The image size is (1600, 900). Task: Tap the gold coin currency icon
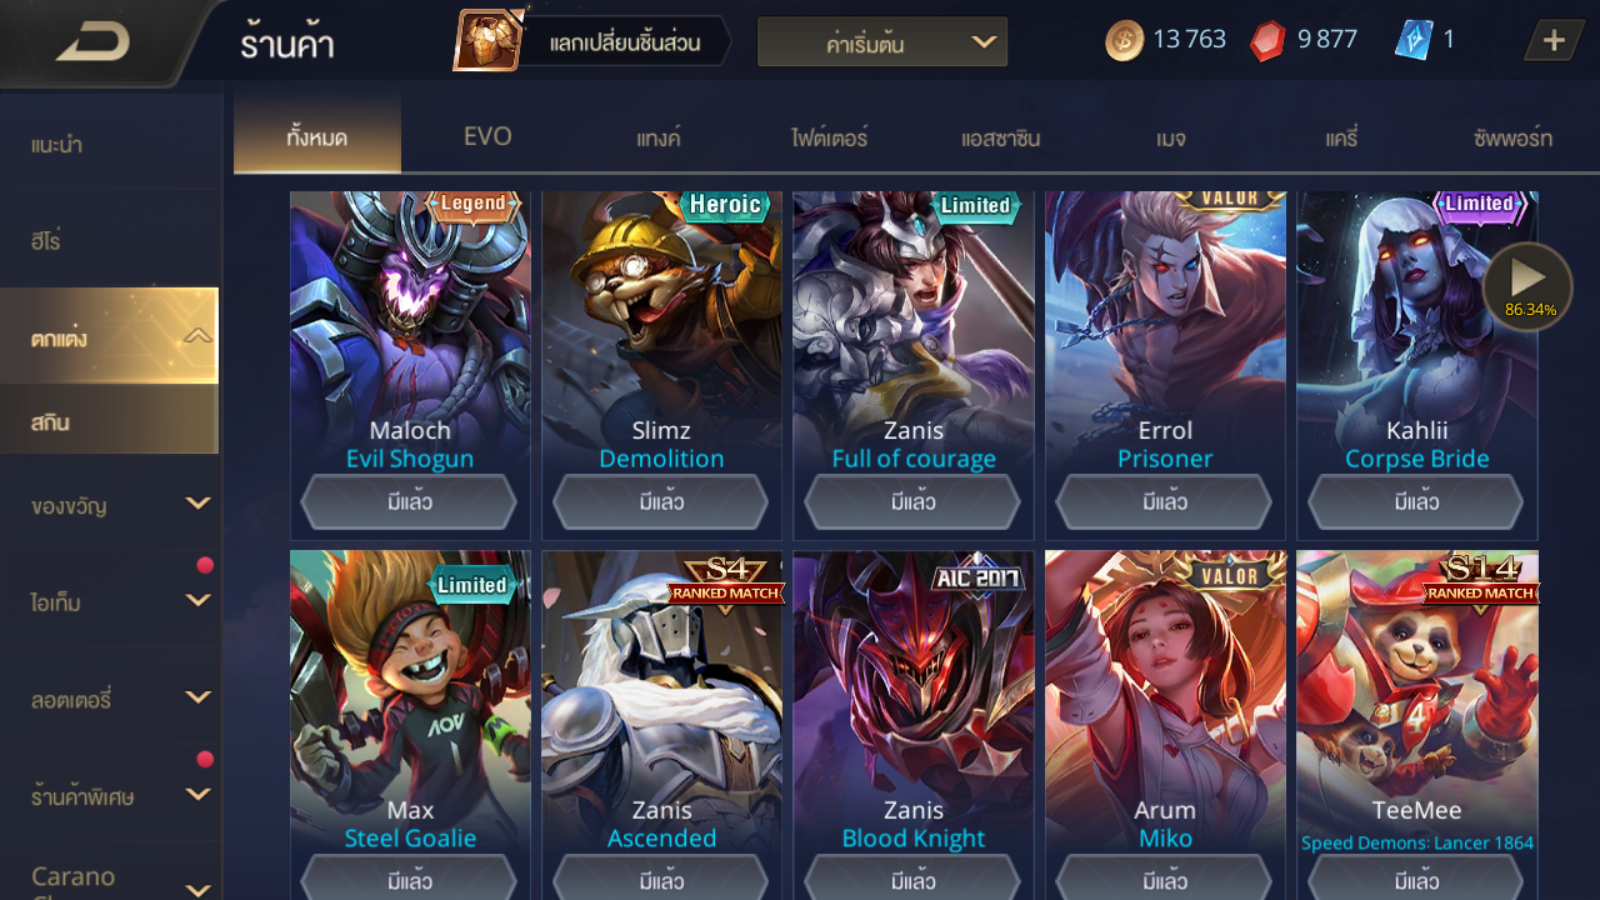point(1124,41)
